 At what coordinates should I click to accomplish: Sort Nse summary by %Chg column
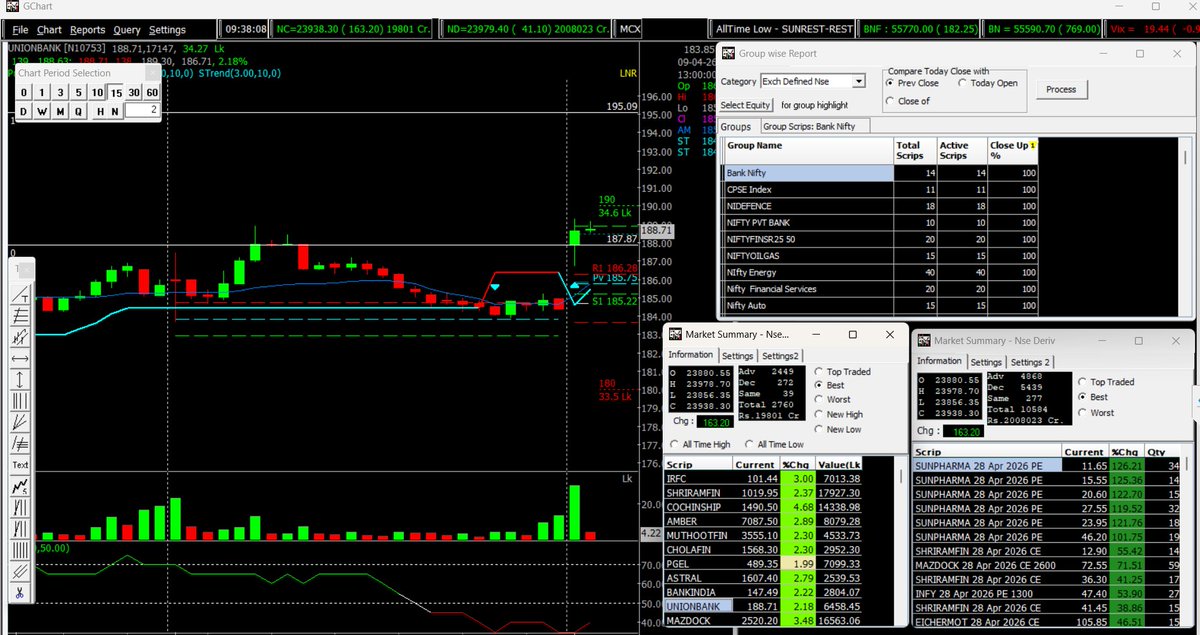point(796,464)
